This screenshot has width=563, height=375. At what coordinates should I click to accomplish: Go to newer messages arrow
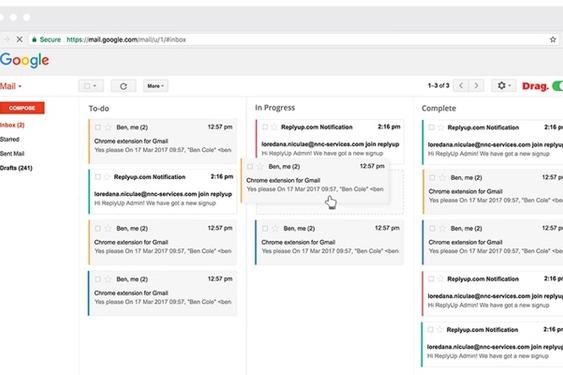(x=461, y=85)
